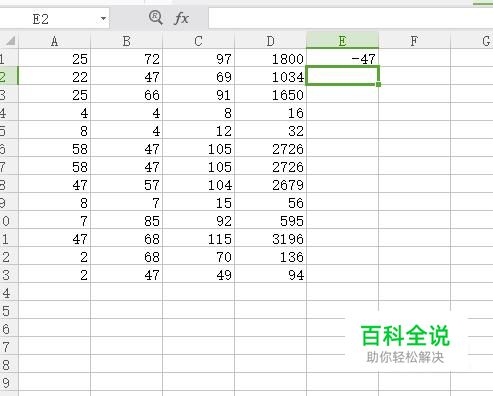Click cell D11 containing 3196
This screenshot has height=396, width=493.
pyautogui.click(x=270, y=238)
